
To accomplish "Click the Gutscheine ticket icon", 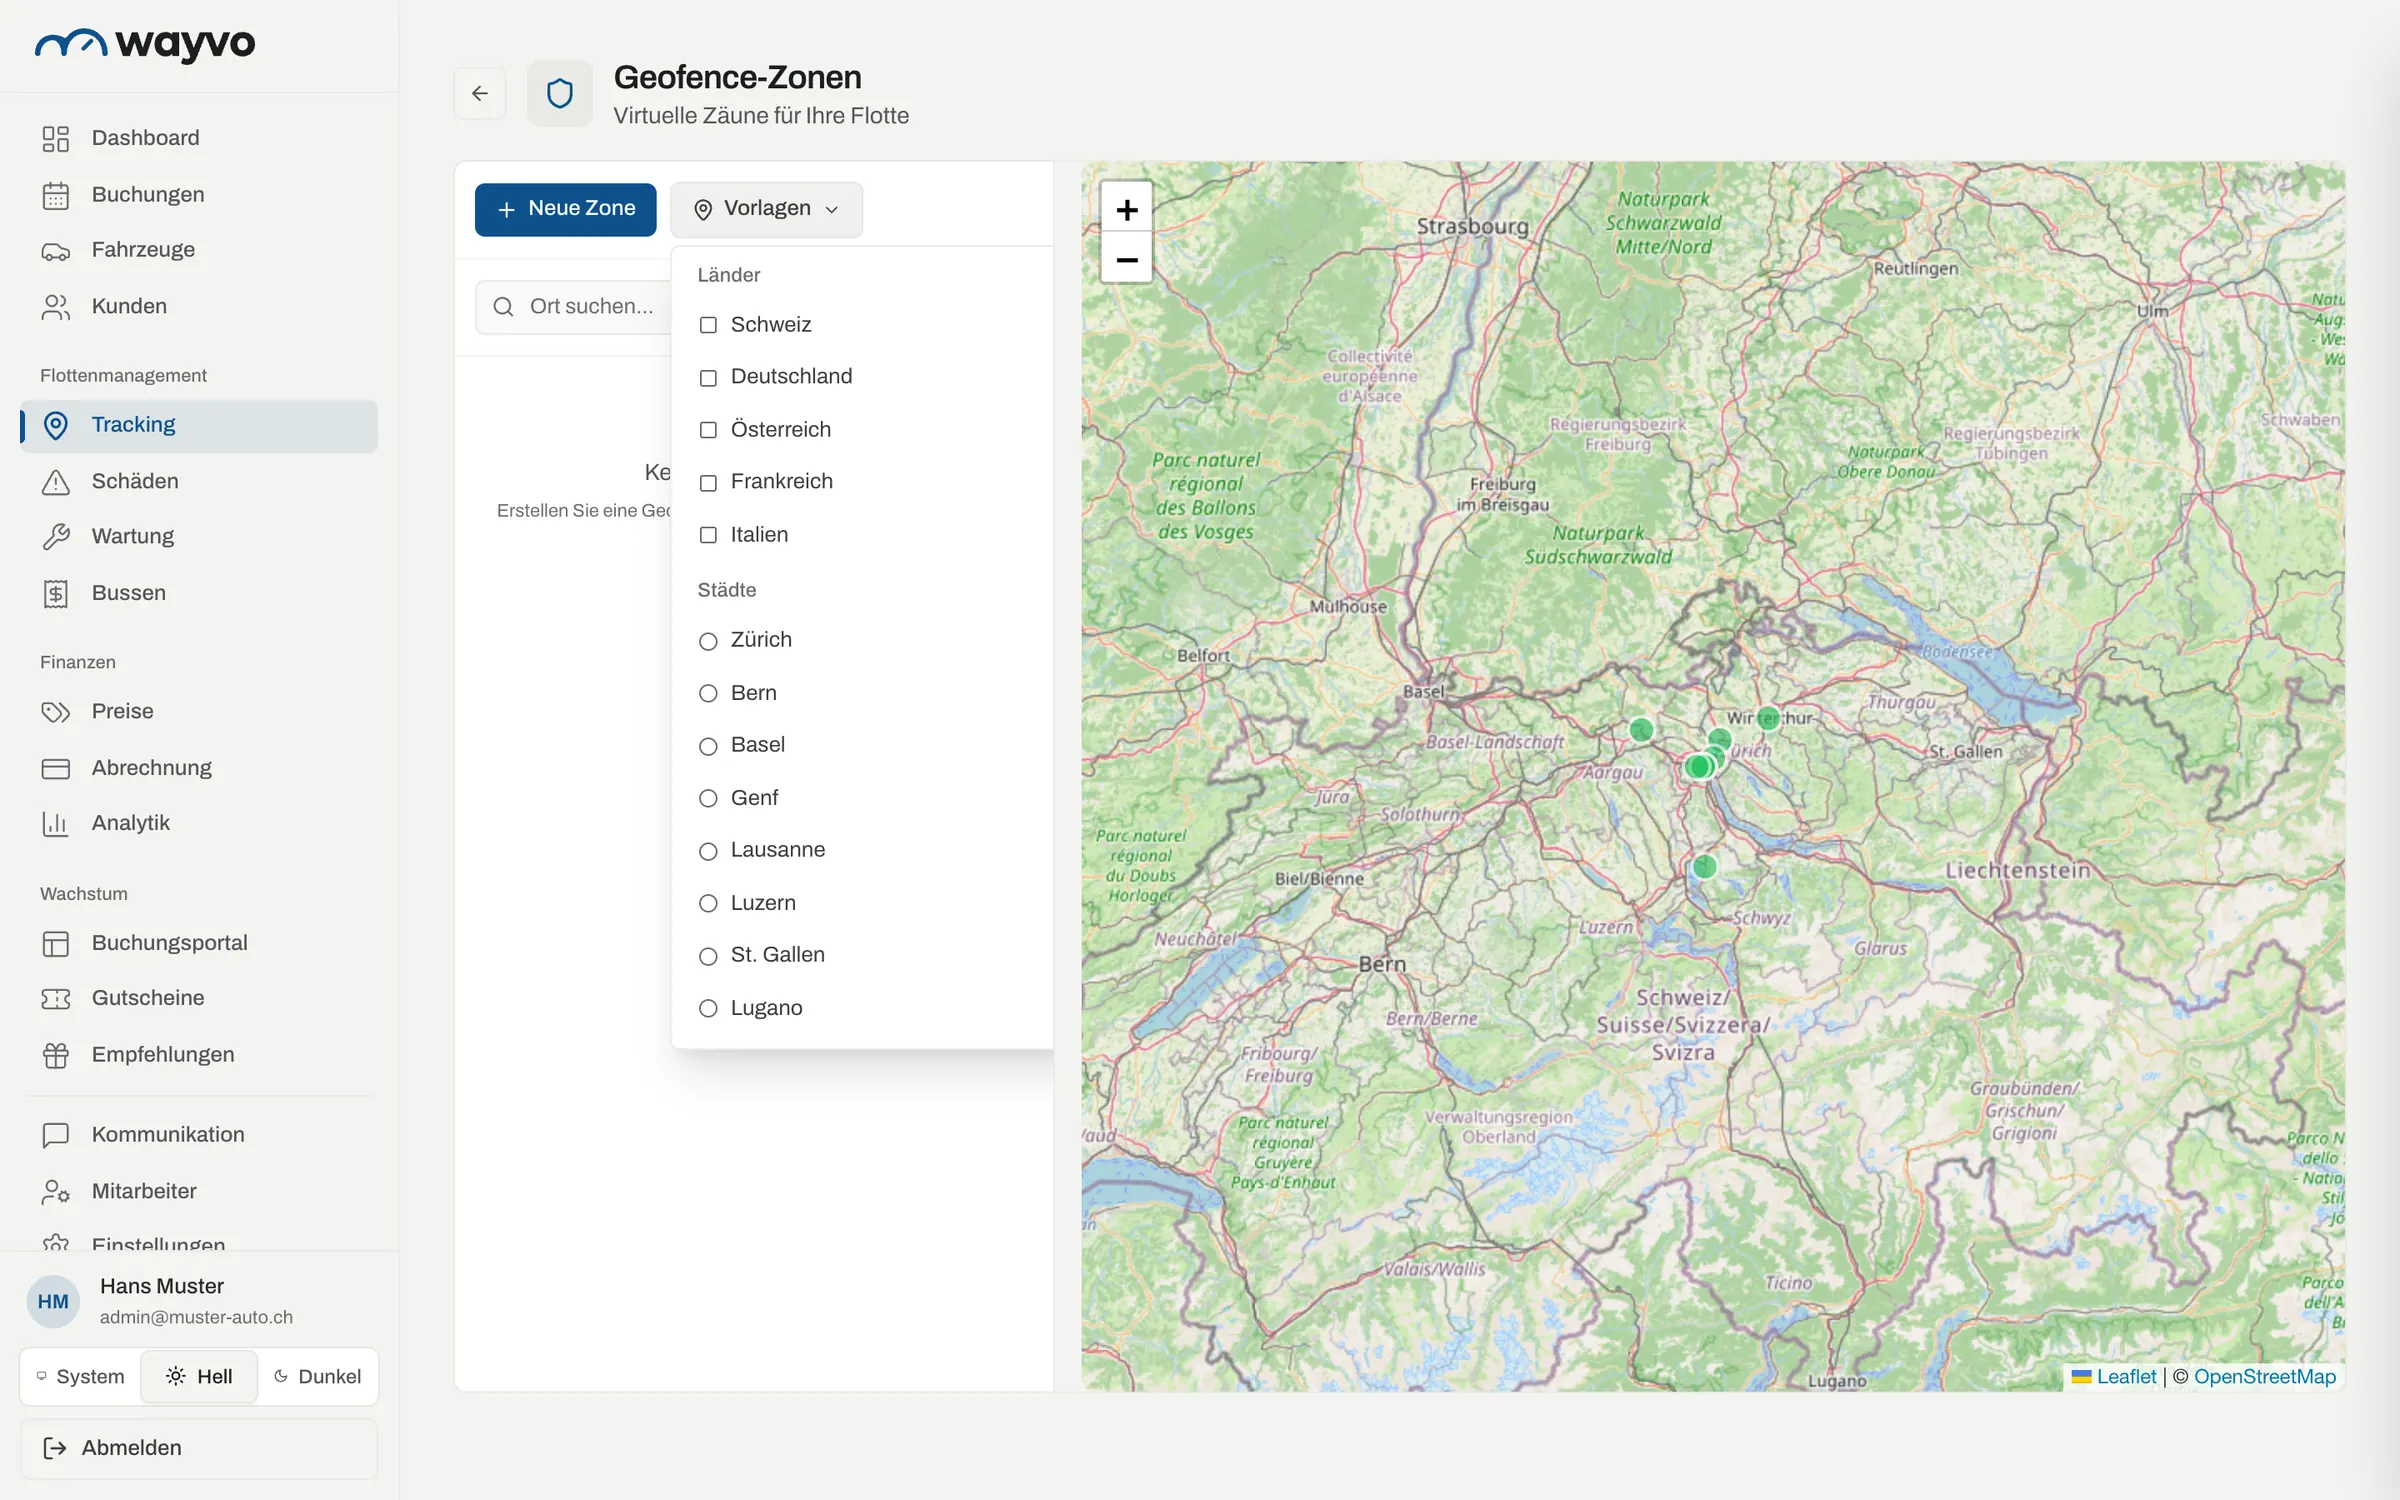I will (x=56, y=998).
